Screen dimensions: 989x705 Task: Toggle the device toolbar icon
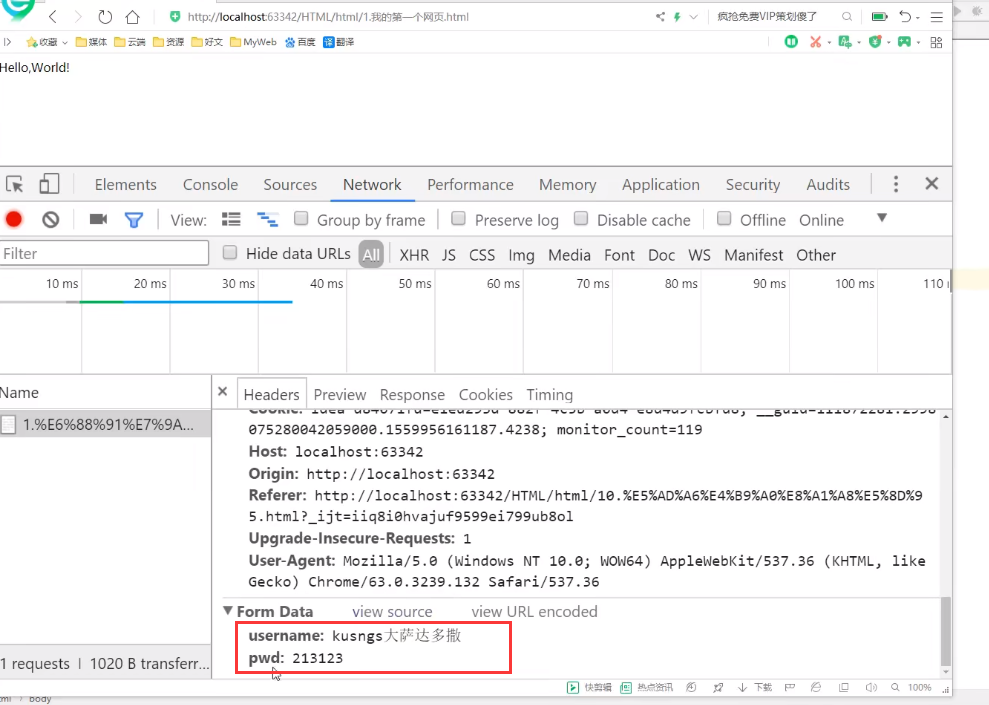(x=49, y=184)
